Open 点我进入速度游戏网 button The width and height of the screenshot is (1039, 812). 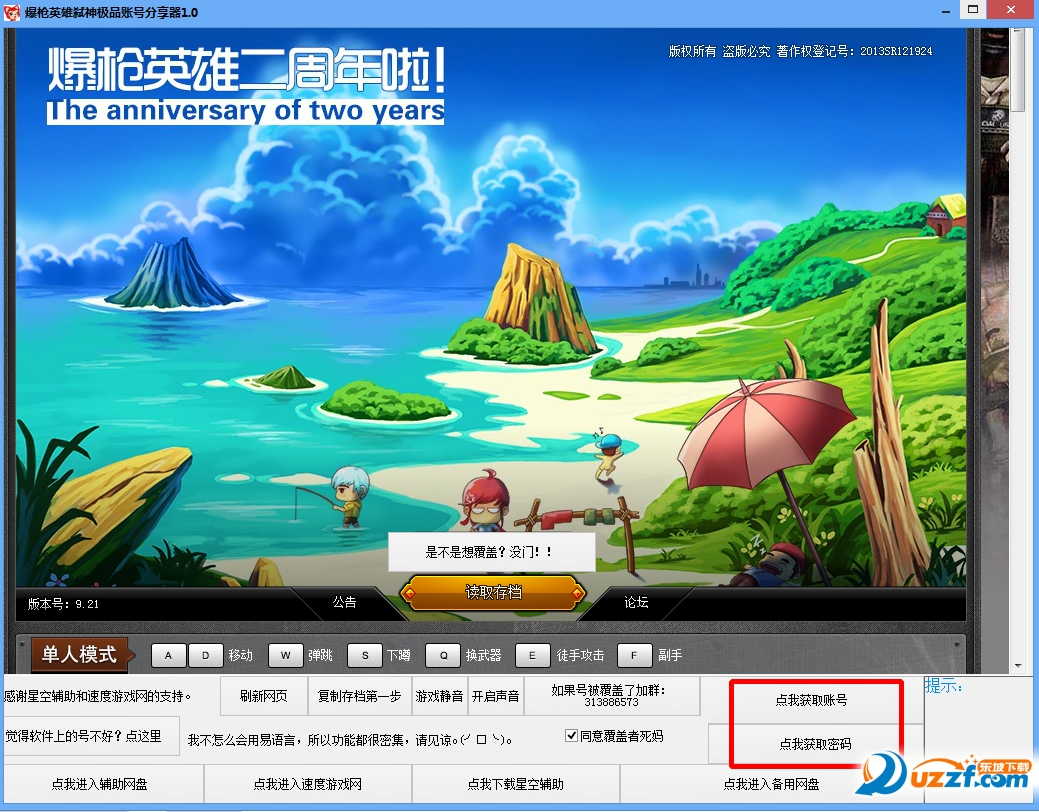pyautogui.click(x=307, y=784)
